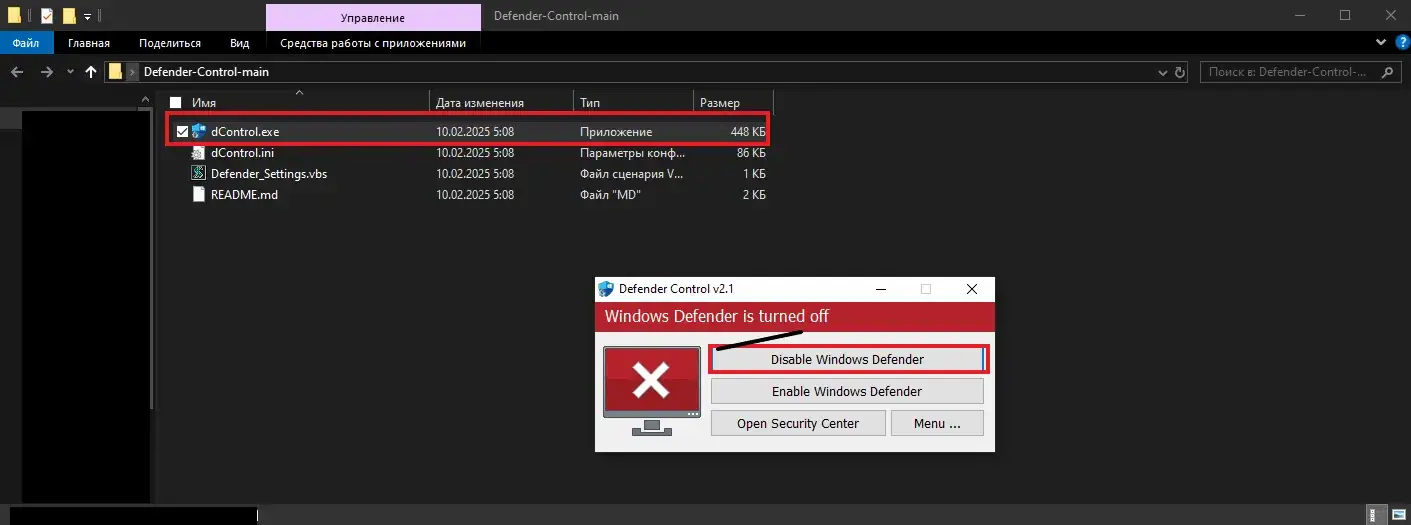The height and width of the screenshot is (525, 1411).
Task: Go up one level with the up arrow
Action: pyautogui.click(x=91, y=72)
